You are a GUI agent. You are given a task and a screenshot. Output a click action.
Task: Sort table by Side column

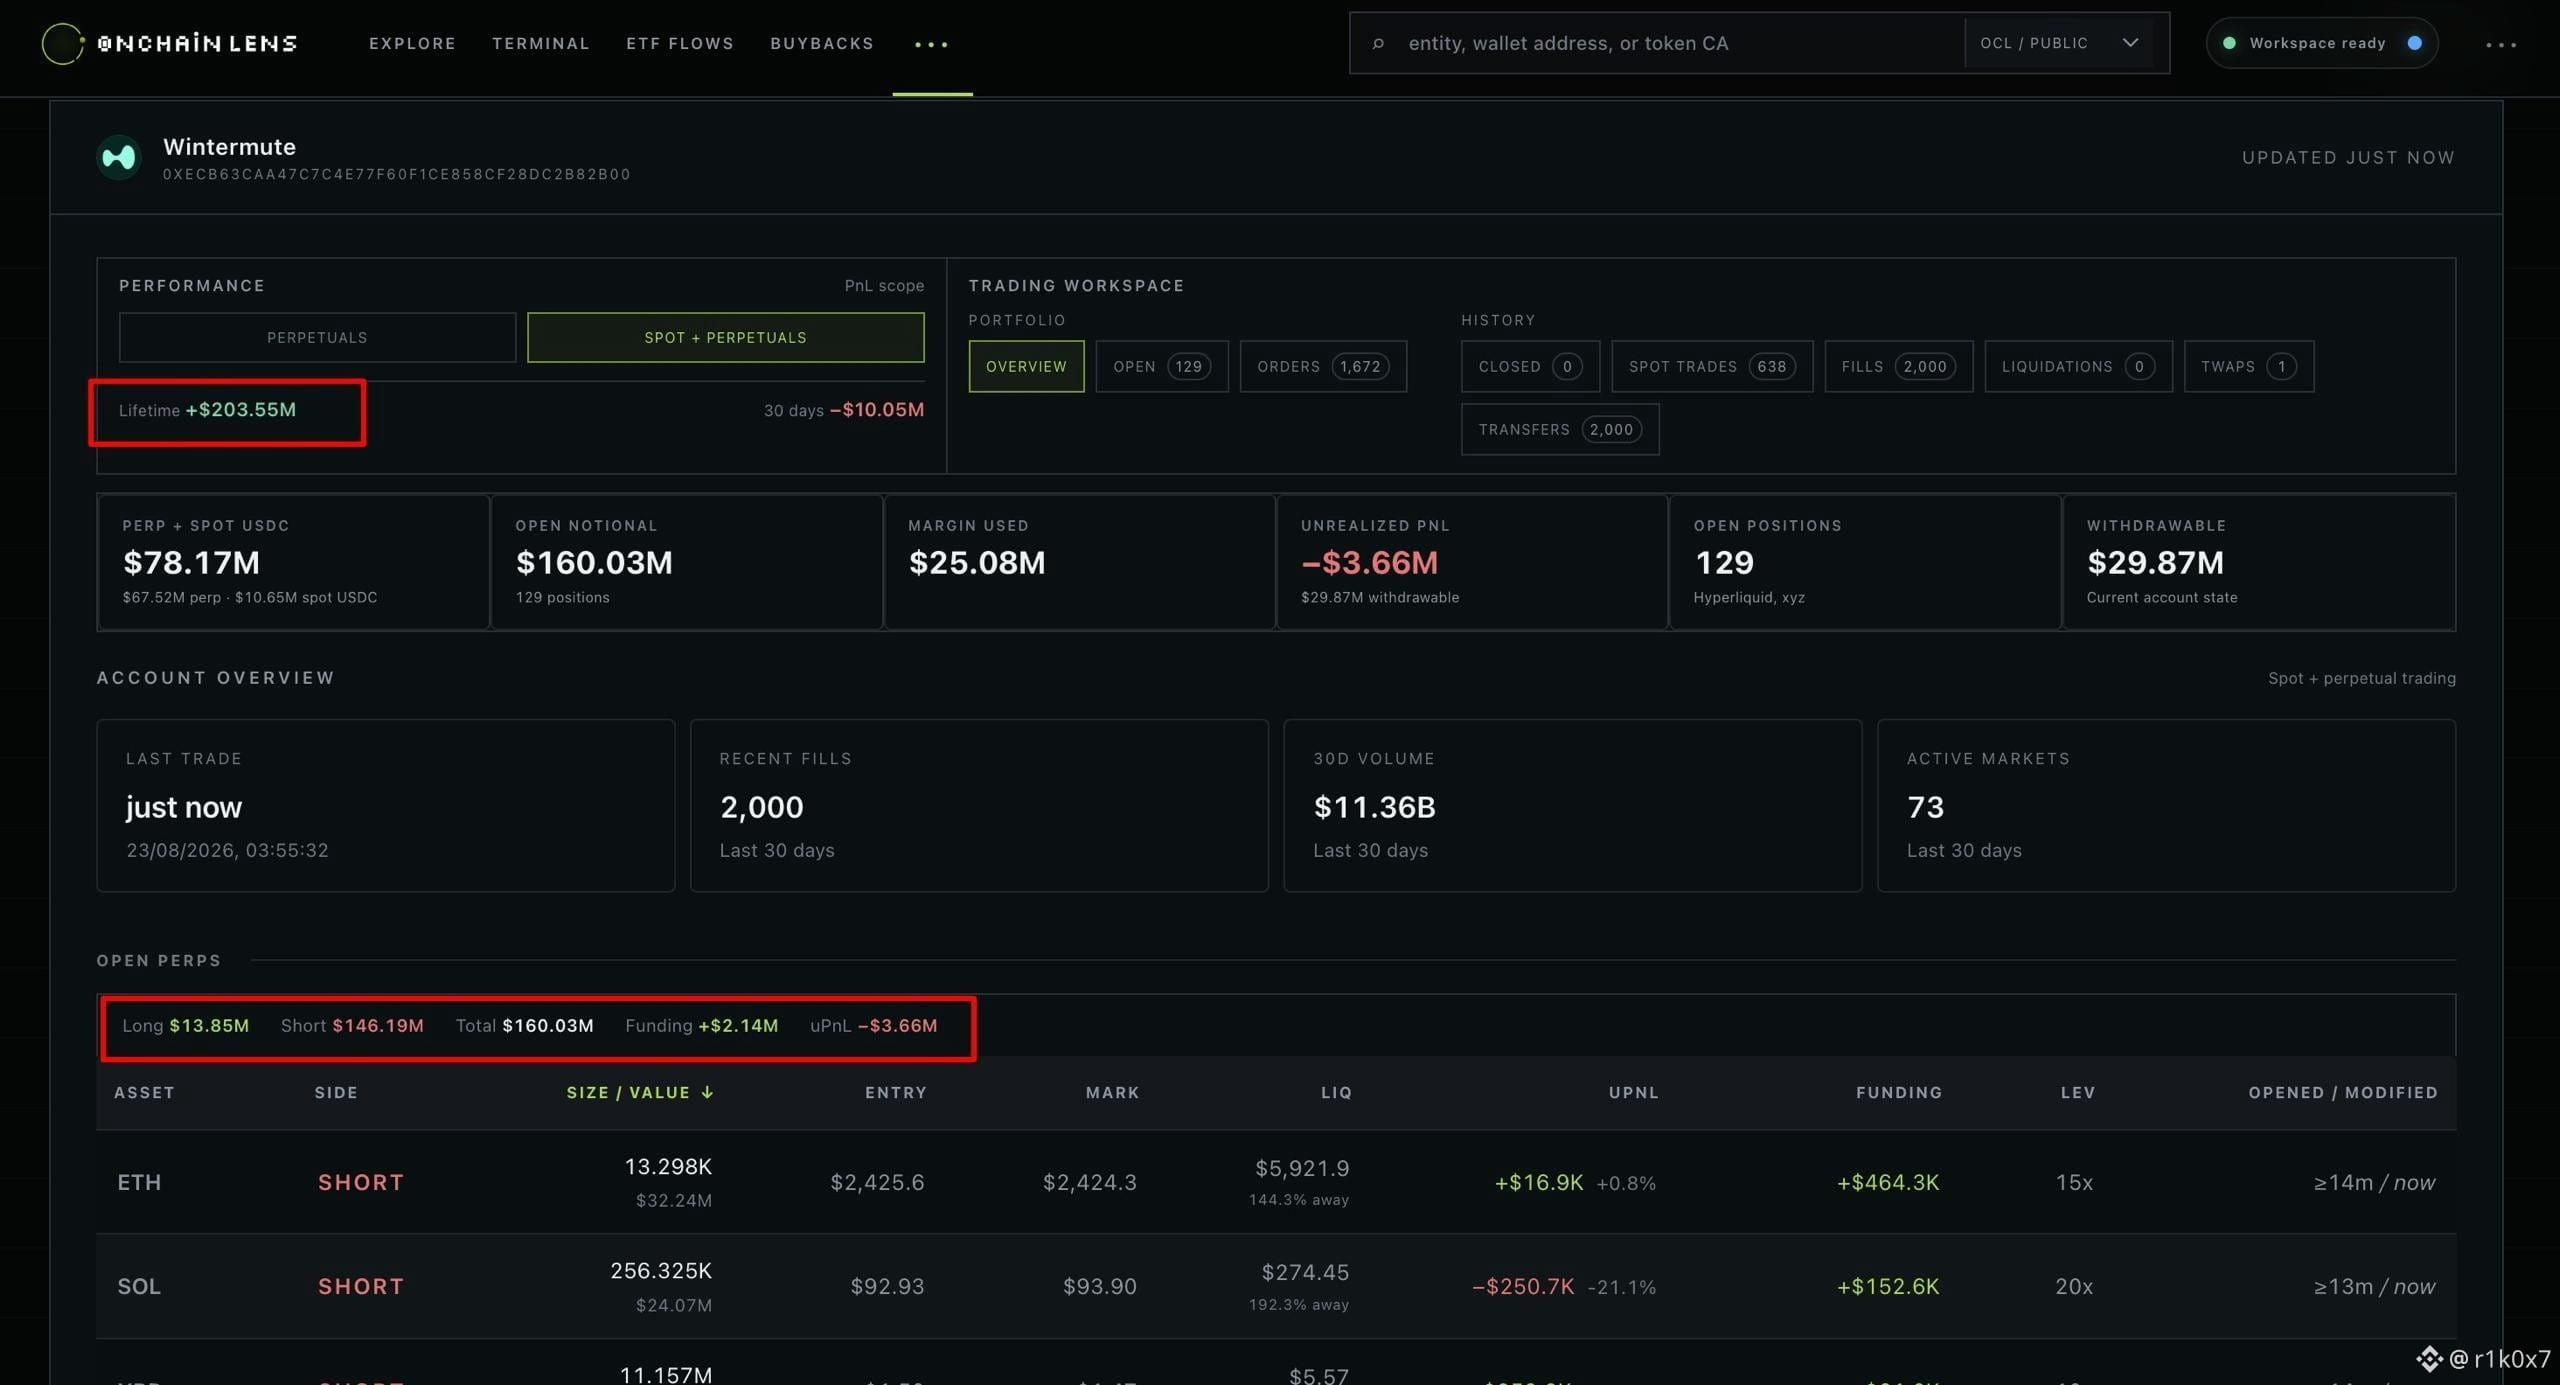(x=336, y=1092)
